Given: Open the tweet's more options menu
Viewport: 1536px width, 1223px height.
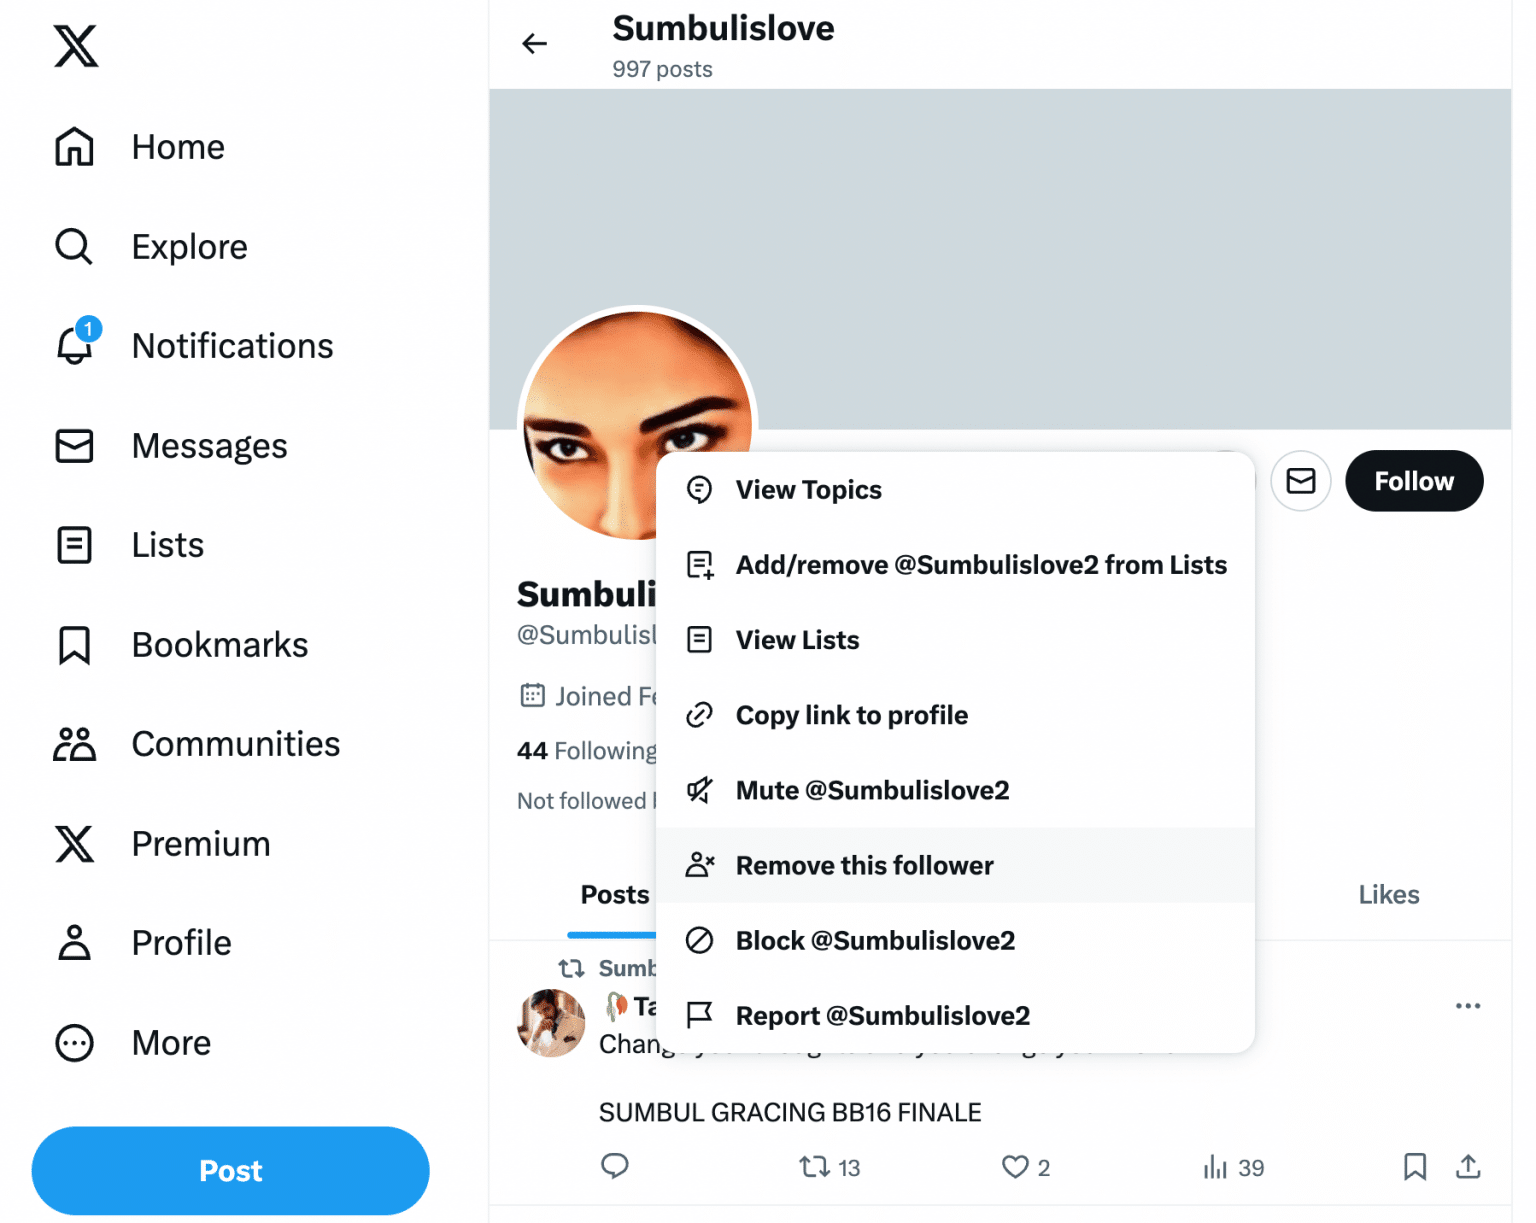Looking at the screenshot, I should 1467,1006.
